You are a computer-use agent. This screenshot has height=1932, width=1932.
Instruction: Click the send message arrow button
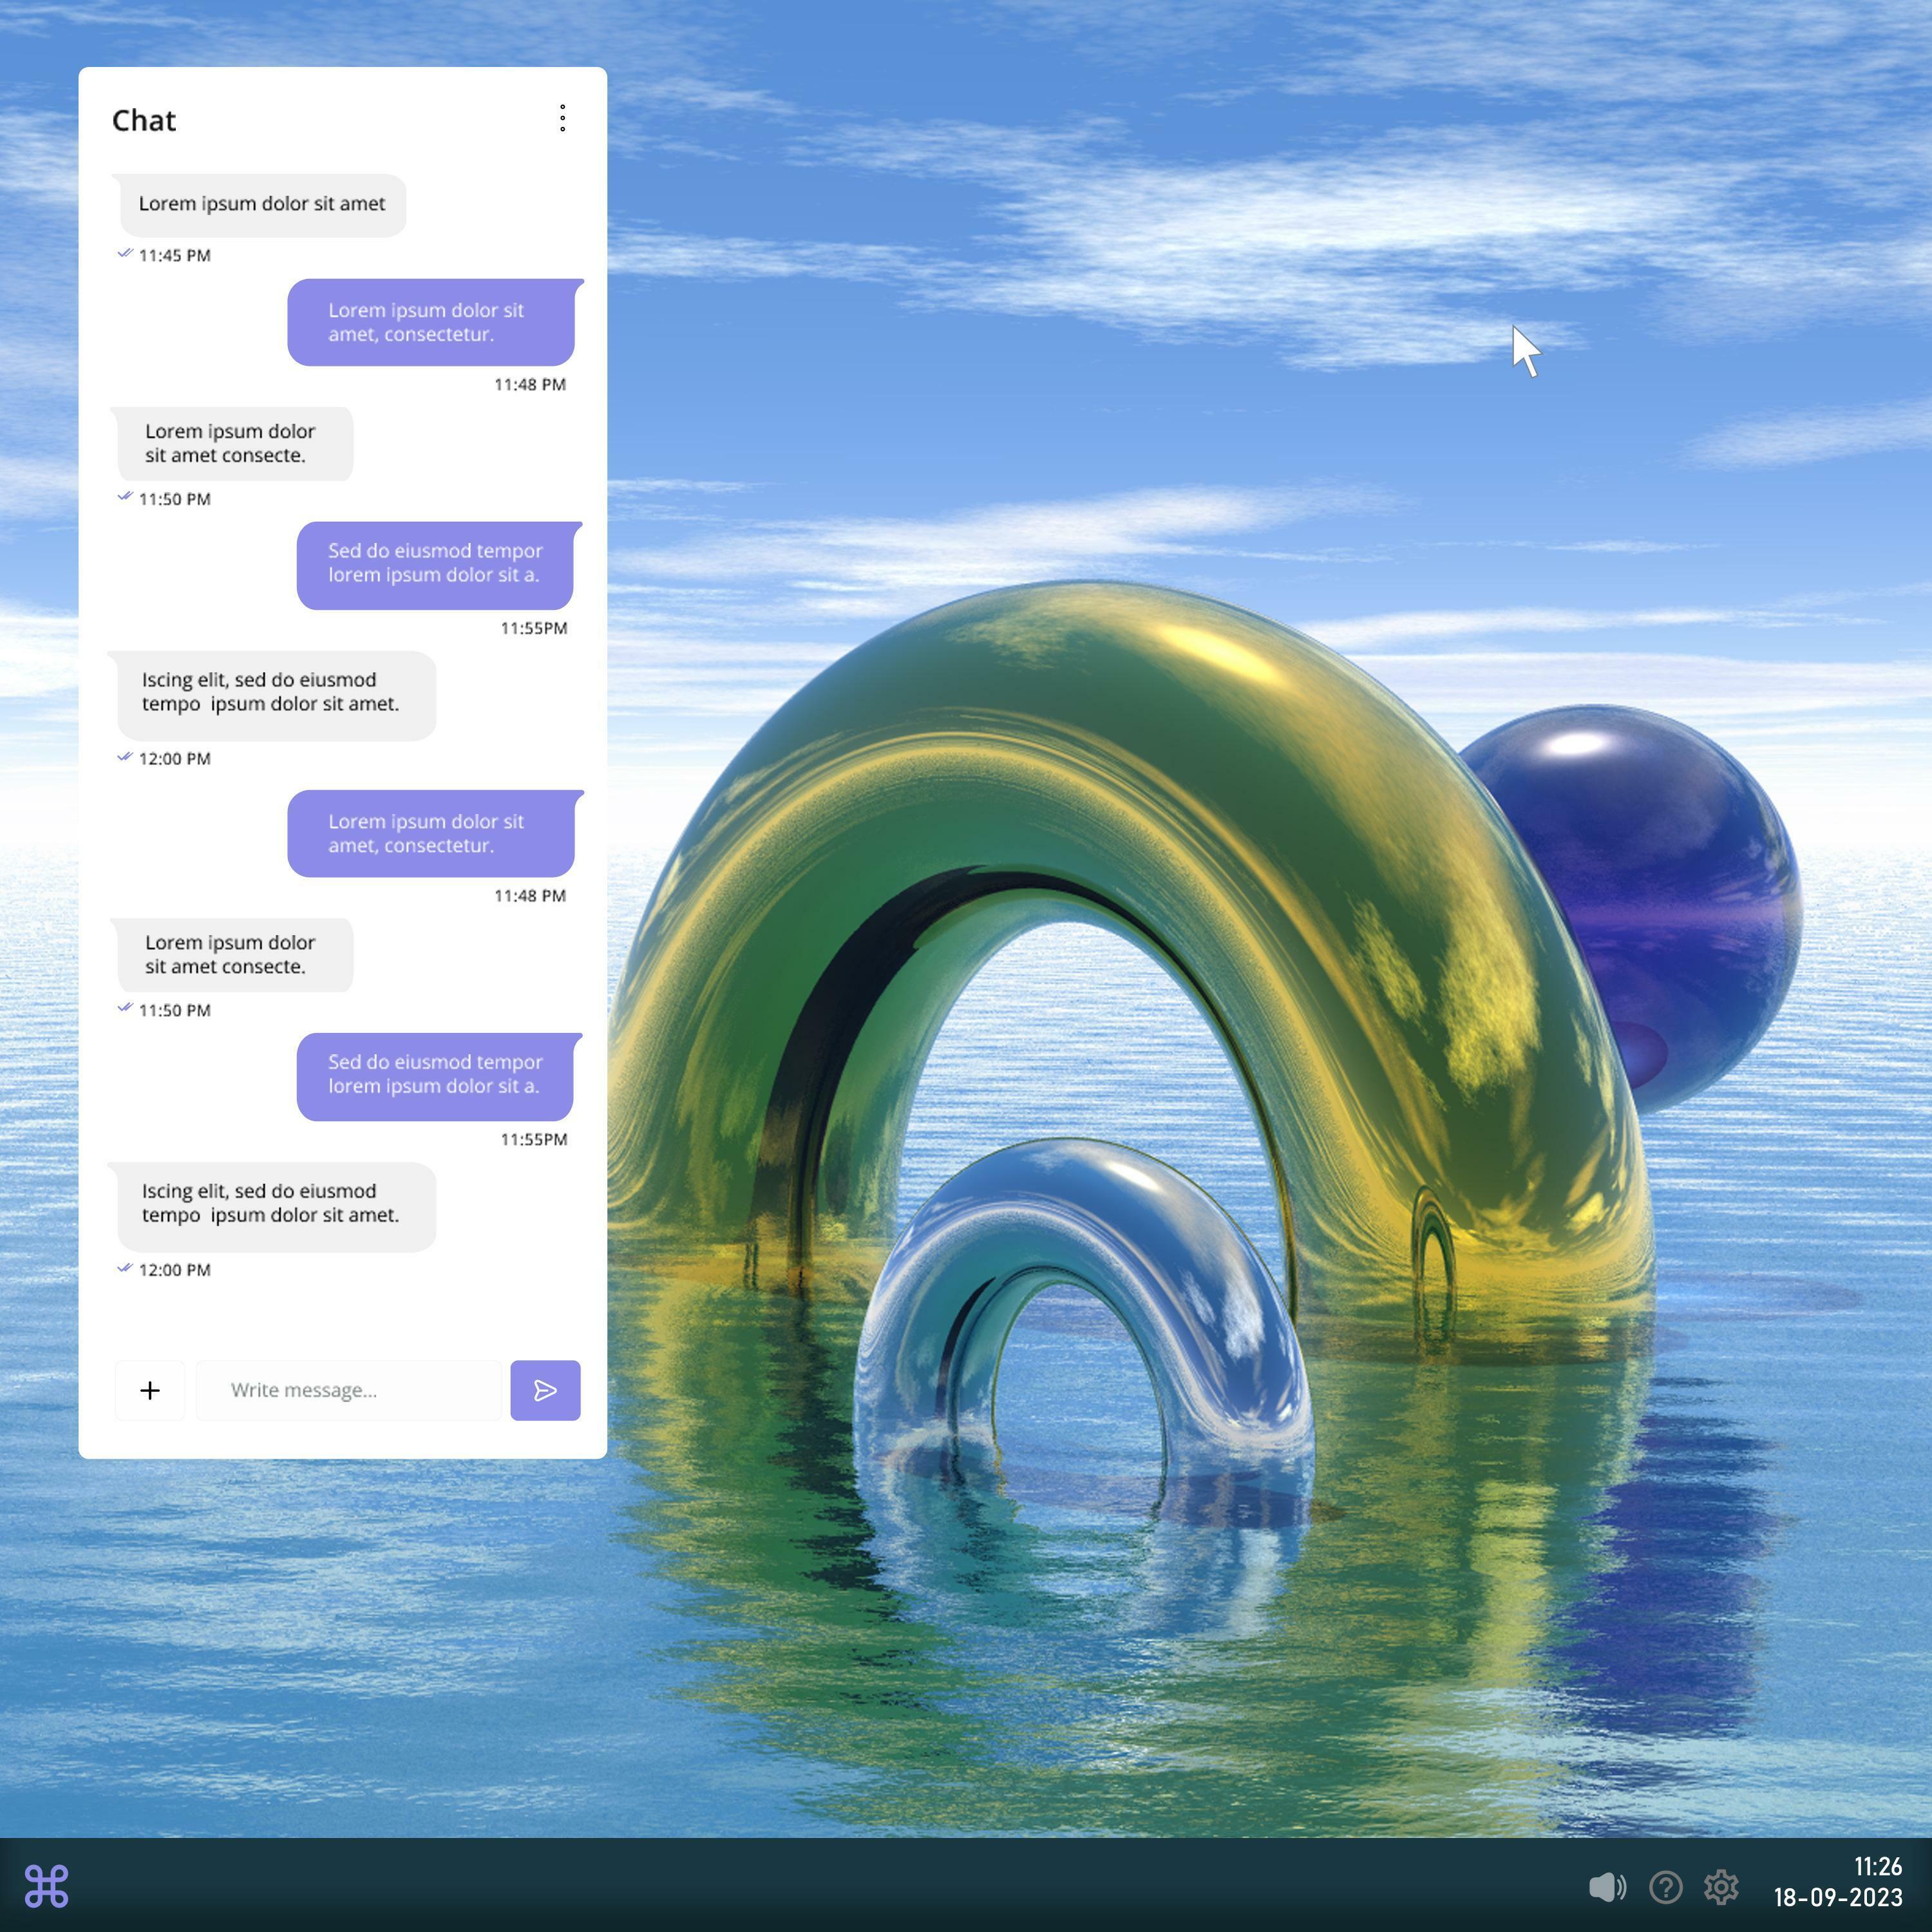(545, 1390)
